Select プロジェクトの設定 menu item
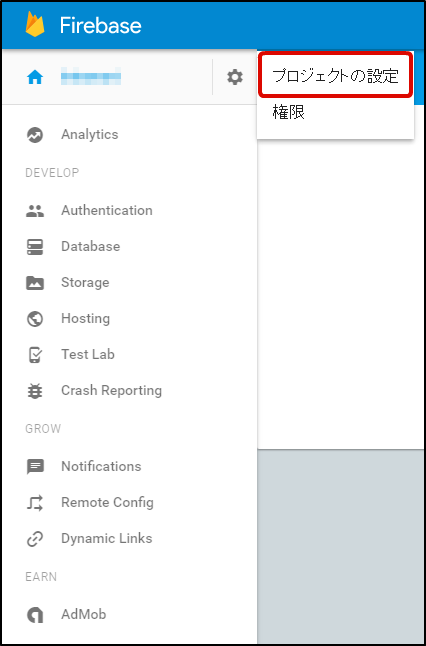 point(335,76)
